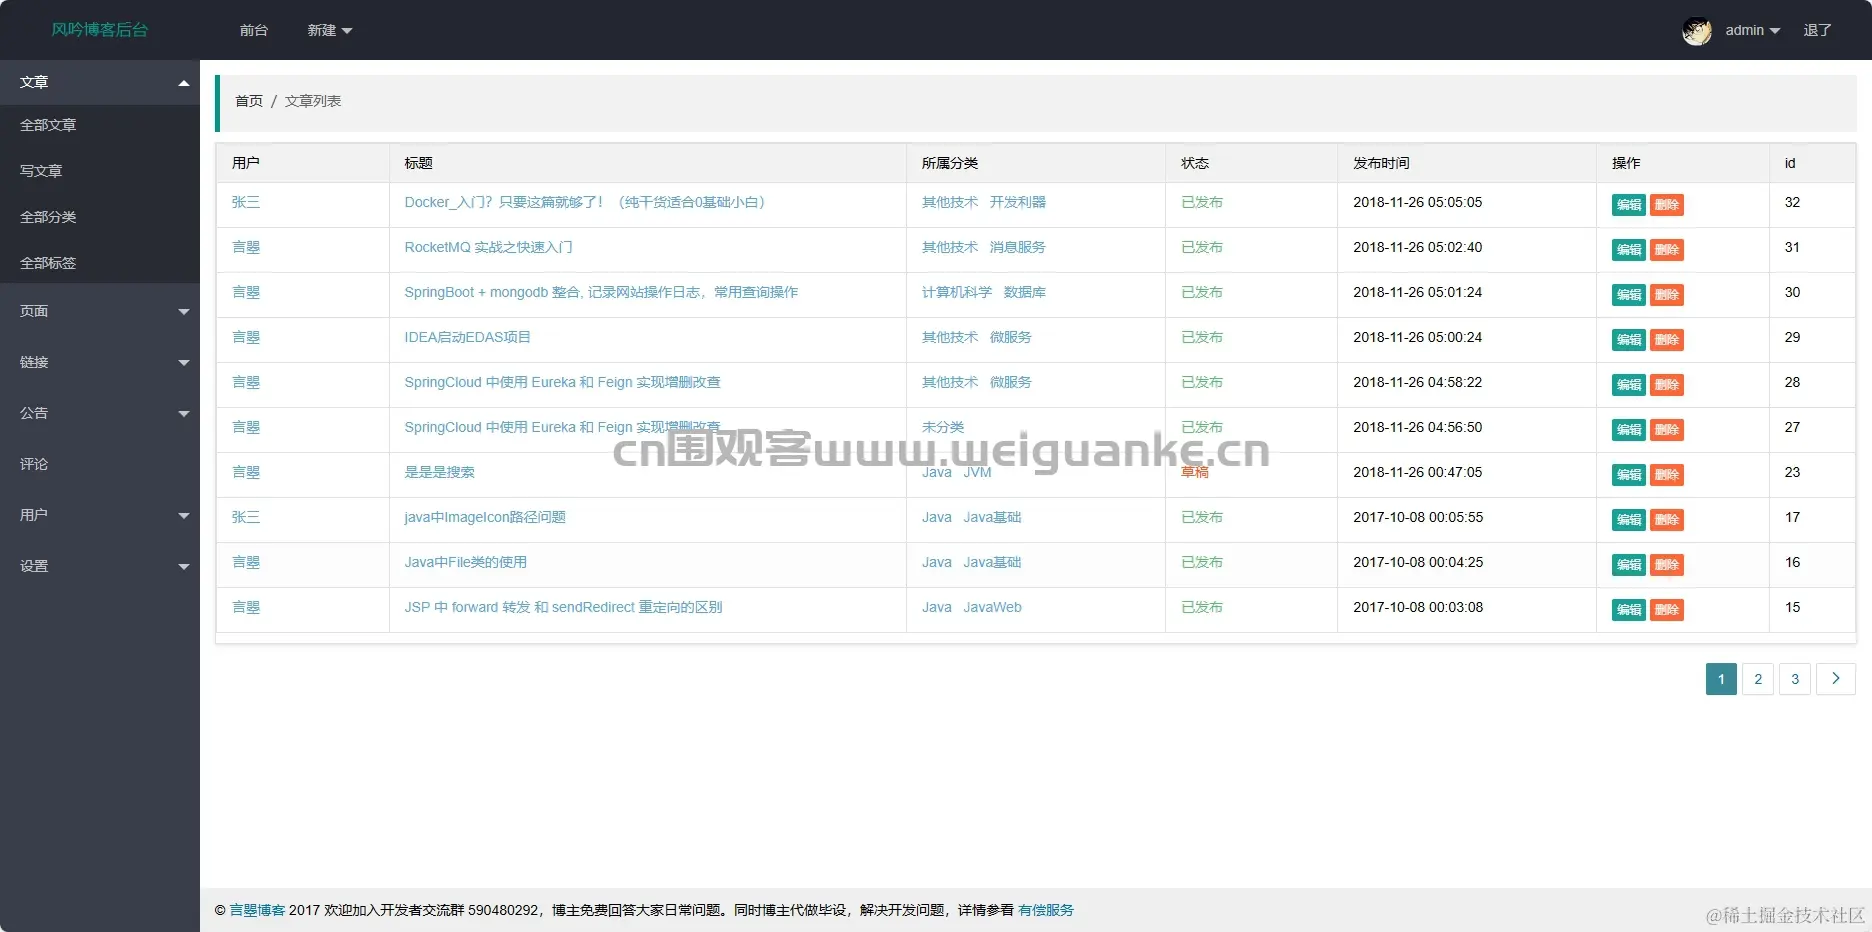Open the JSP 中 forward 转发 title link
This screenshot has height=932, width=1872.
click(563, 607)
